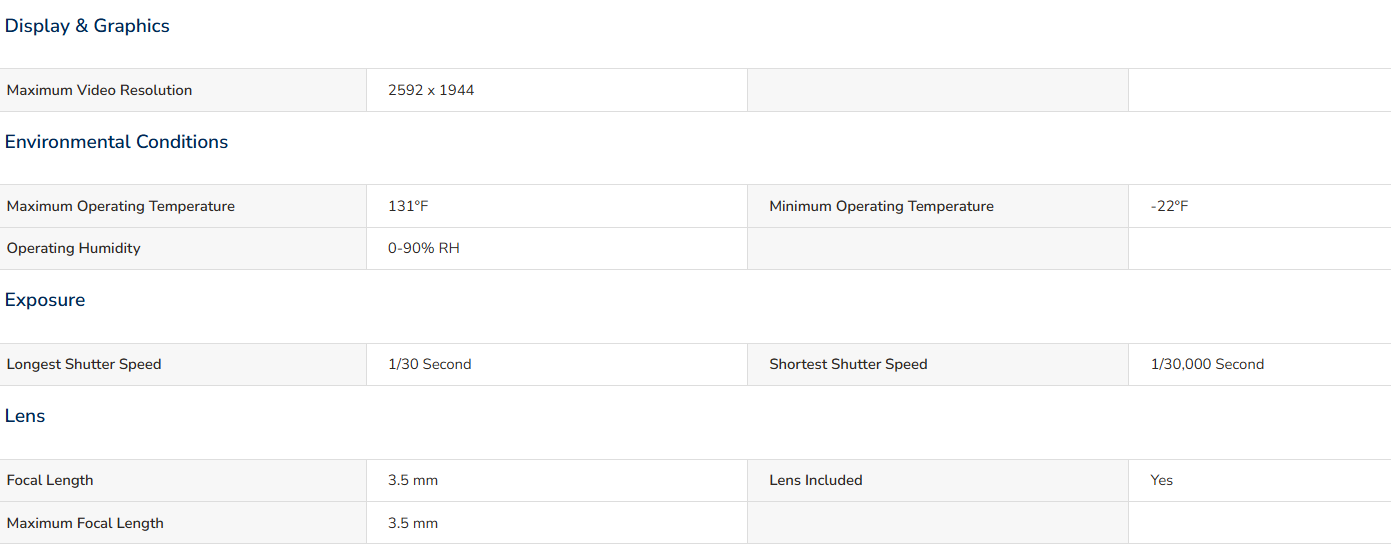Click the 1/30 Second value

(x=430, y=364)
